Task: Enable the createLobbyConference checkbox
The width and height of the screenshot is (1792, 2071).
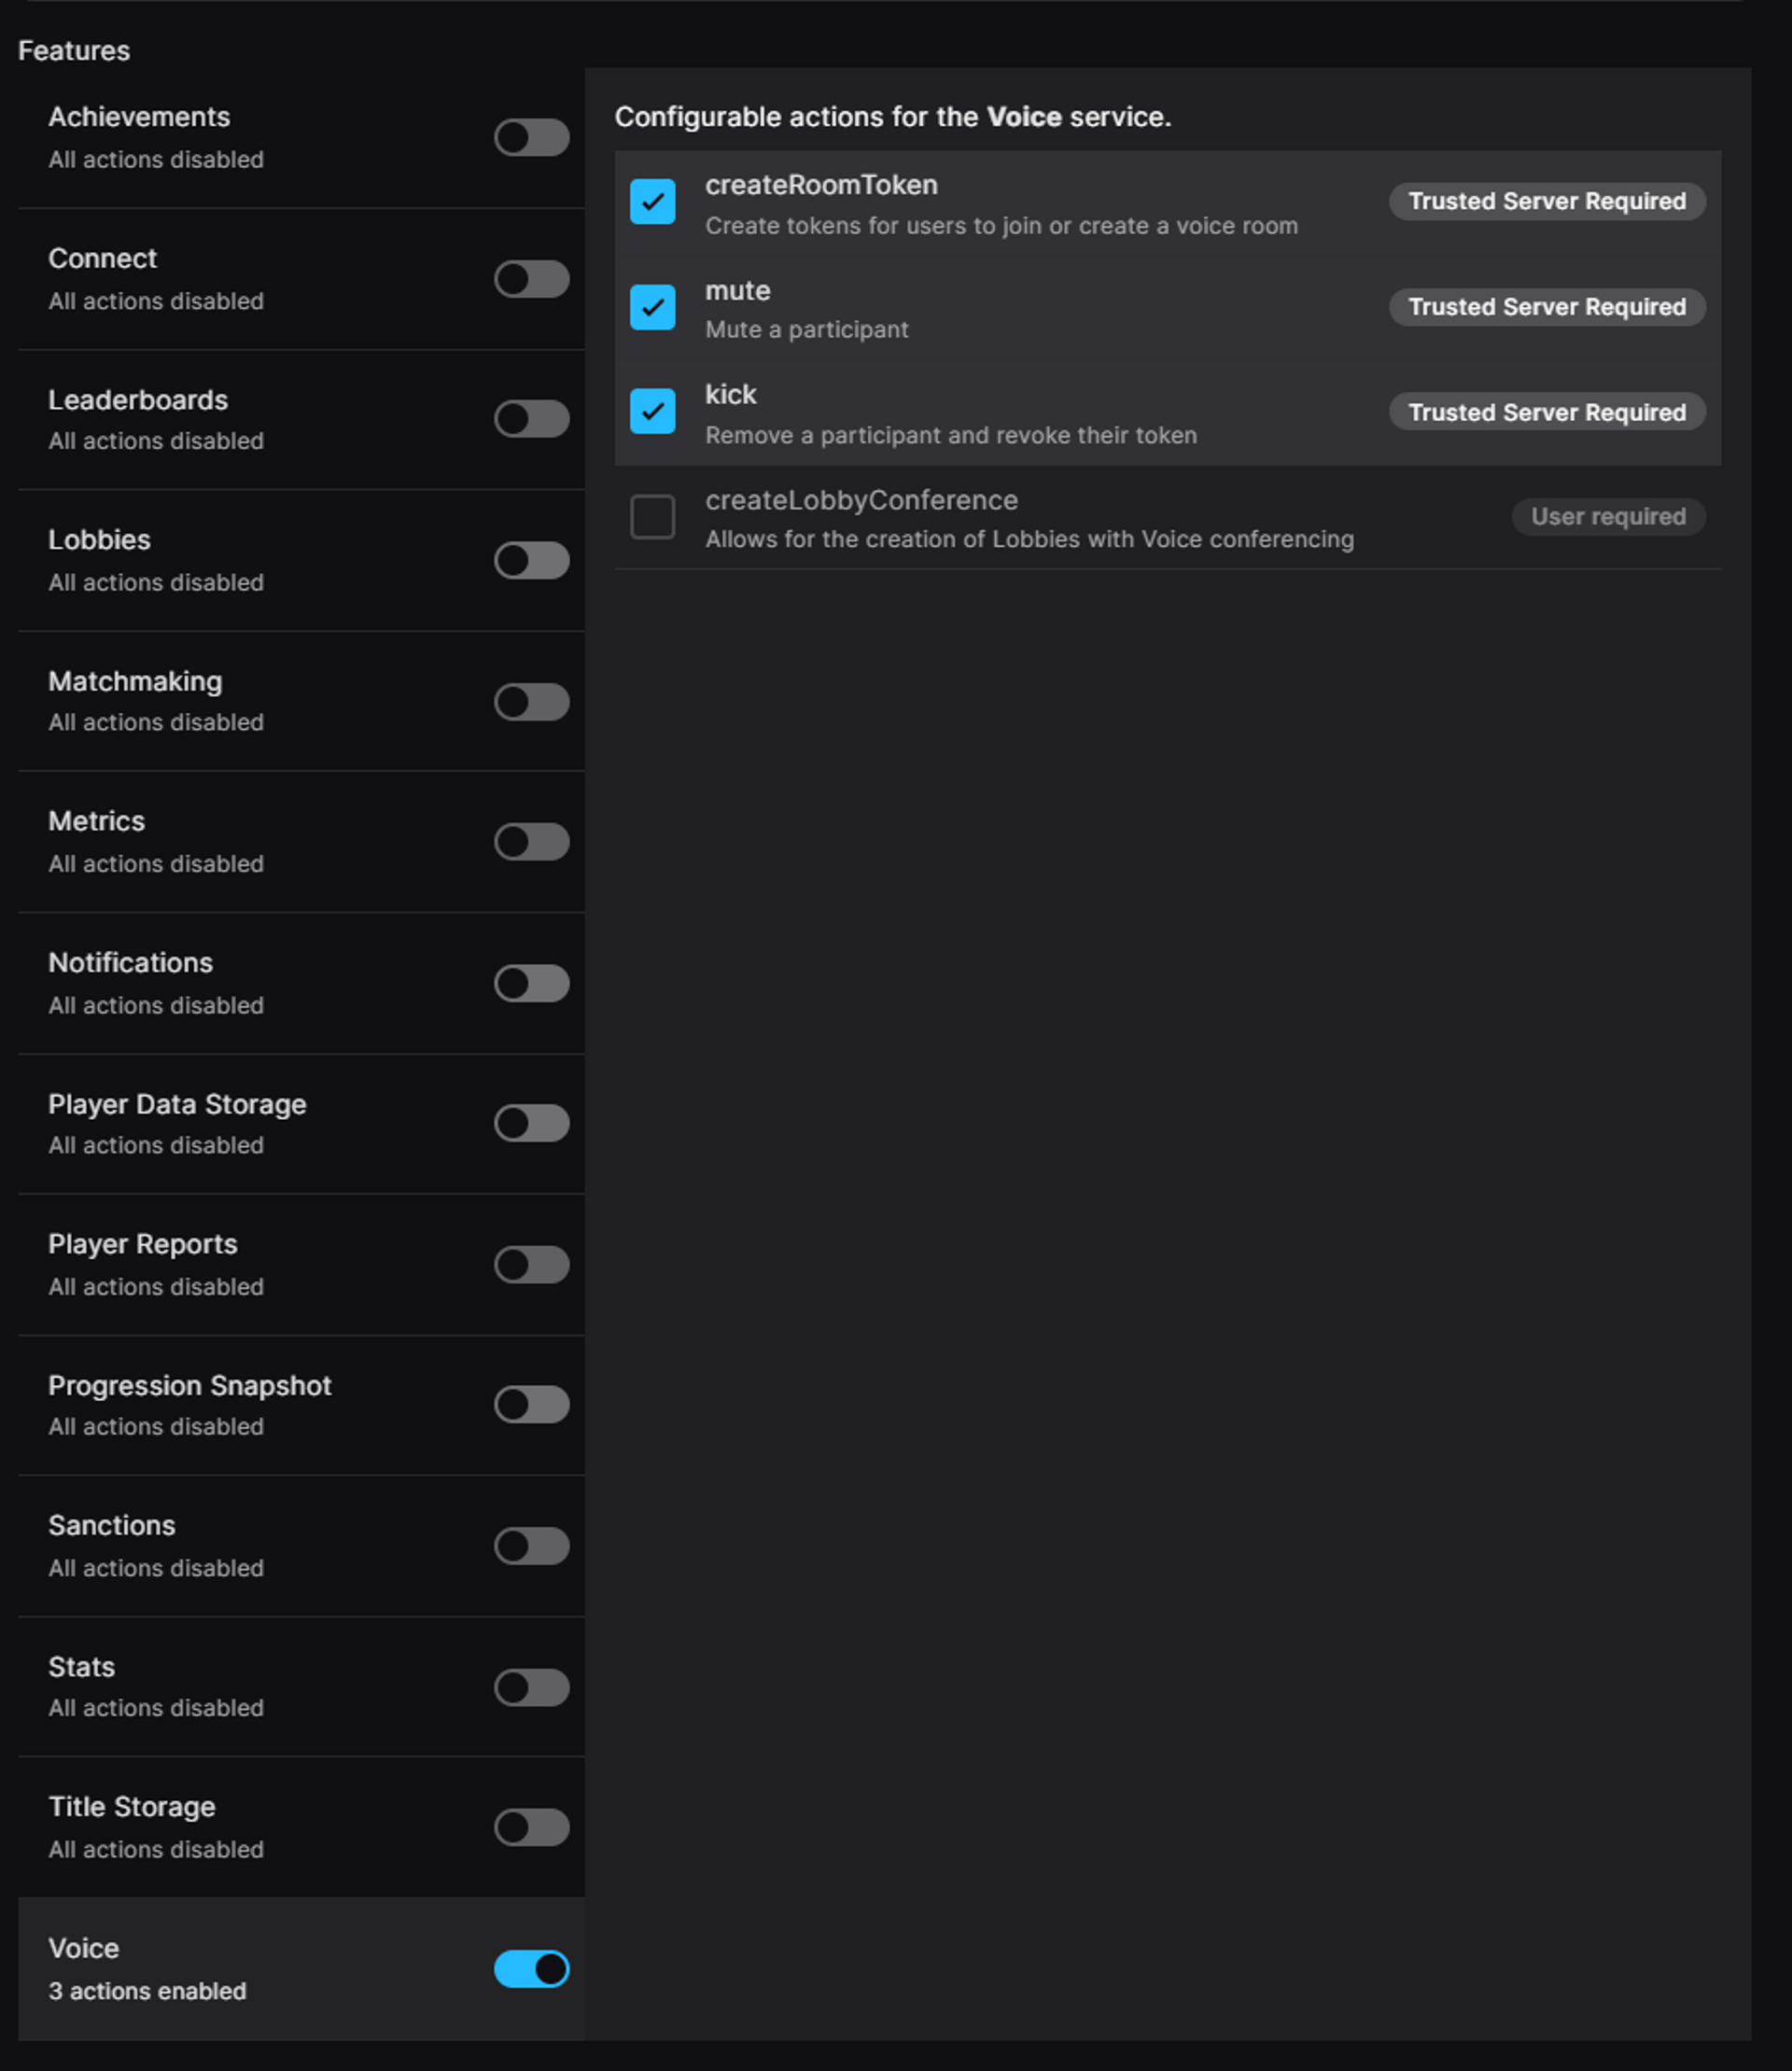Action: 653,516
